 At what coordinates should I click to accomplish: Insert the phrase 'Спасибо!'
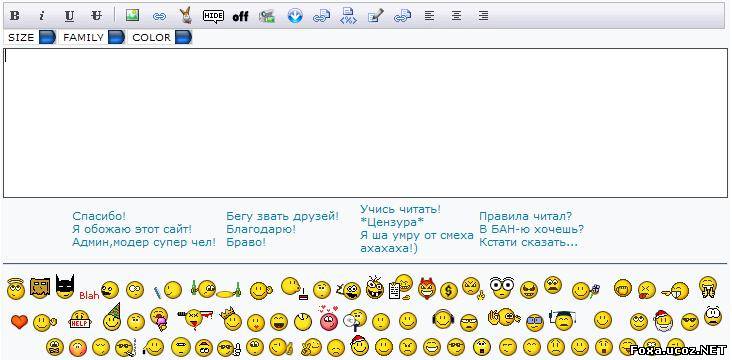(99, 216)
